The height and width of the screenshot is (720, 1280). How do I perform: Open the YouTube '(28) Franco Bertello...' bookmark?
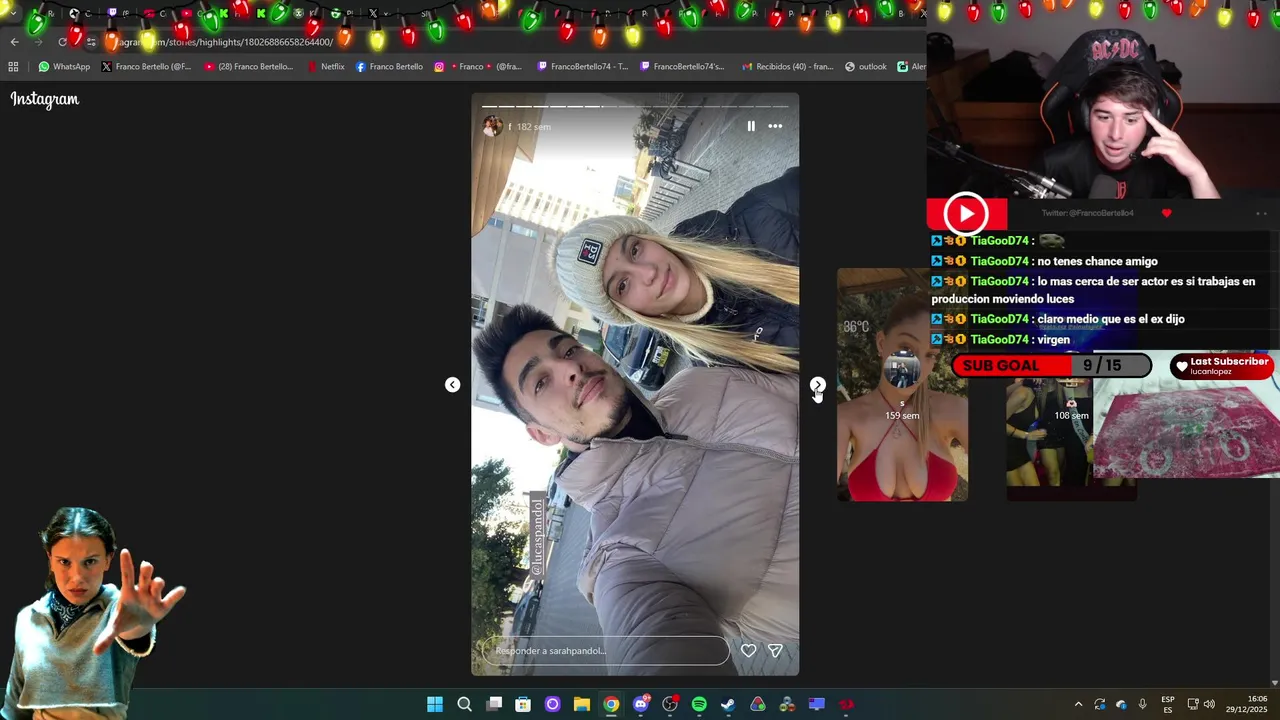pyautogui.click(x=249, y=67)
